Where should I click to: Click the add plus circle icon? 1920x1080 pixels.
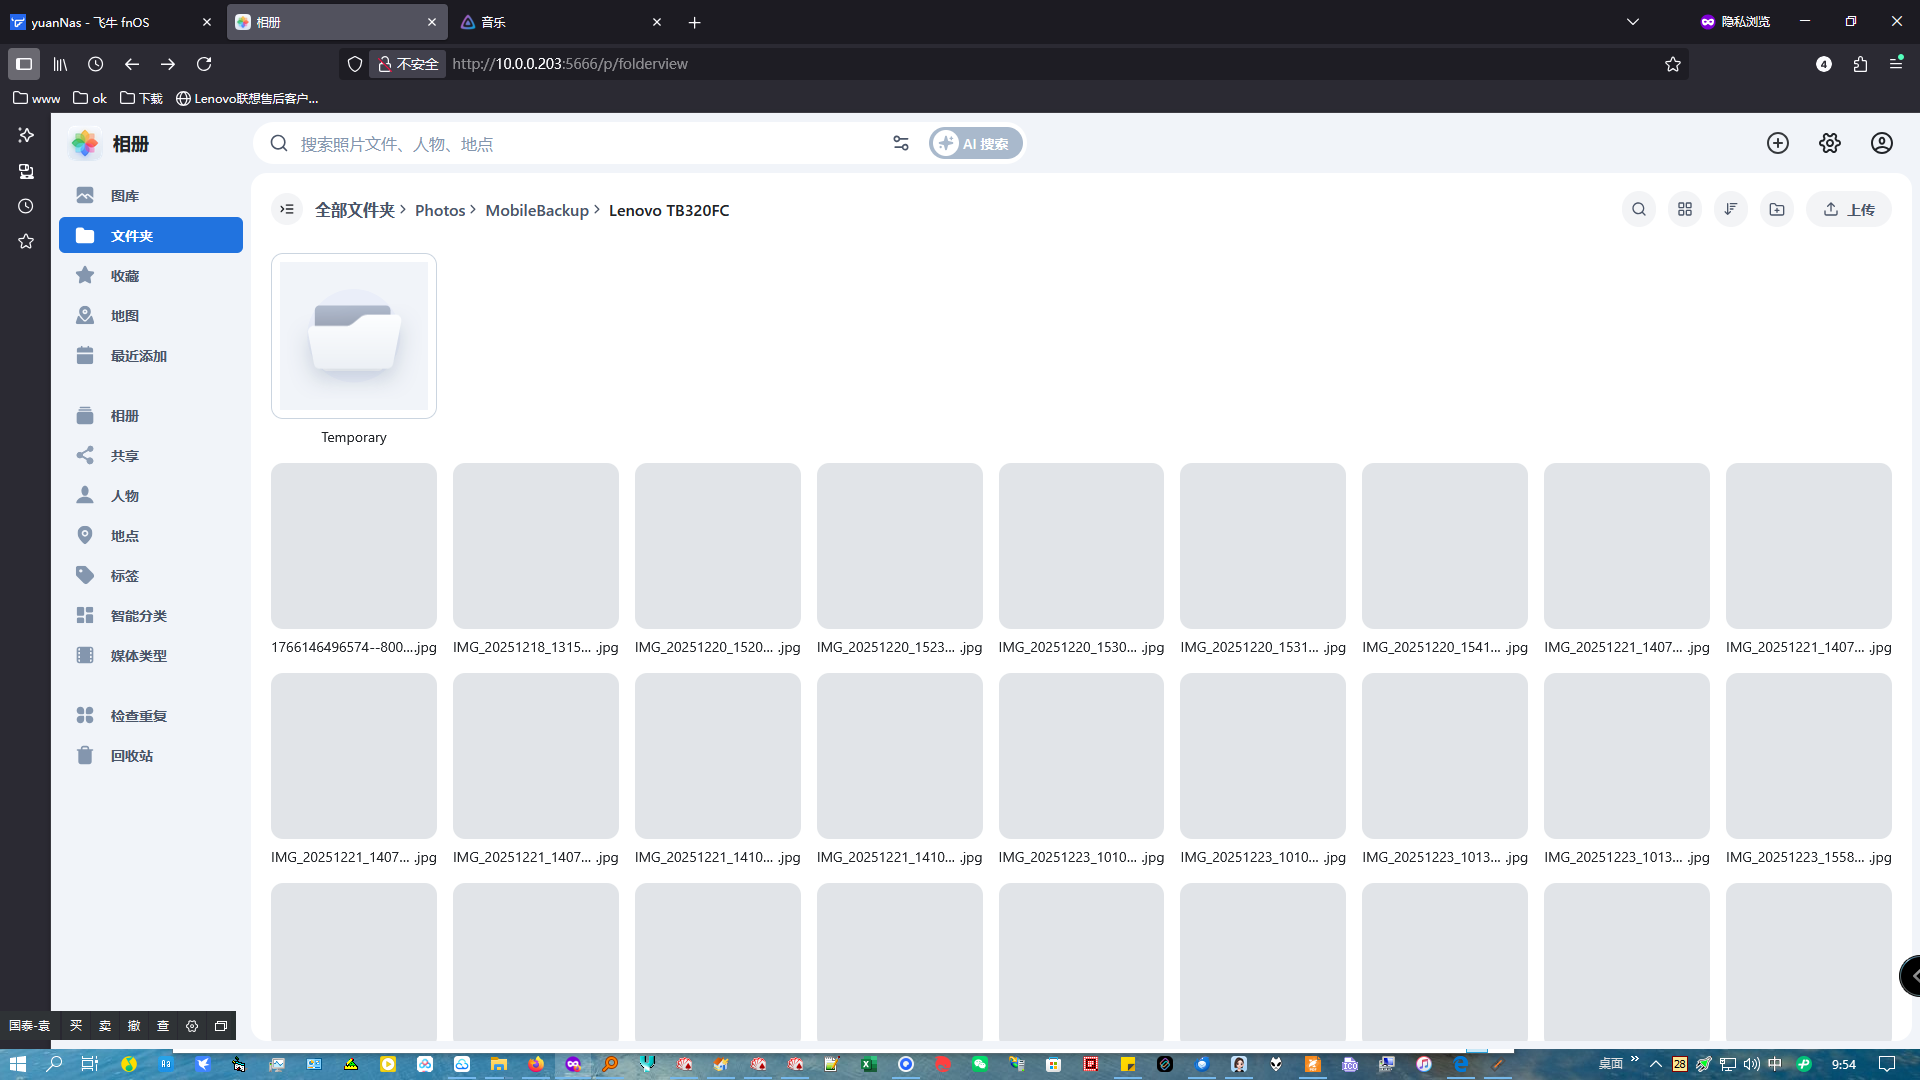tap(1777, 143)
